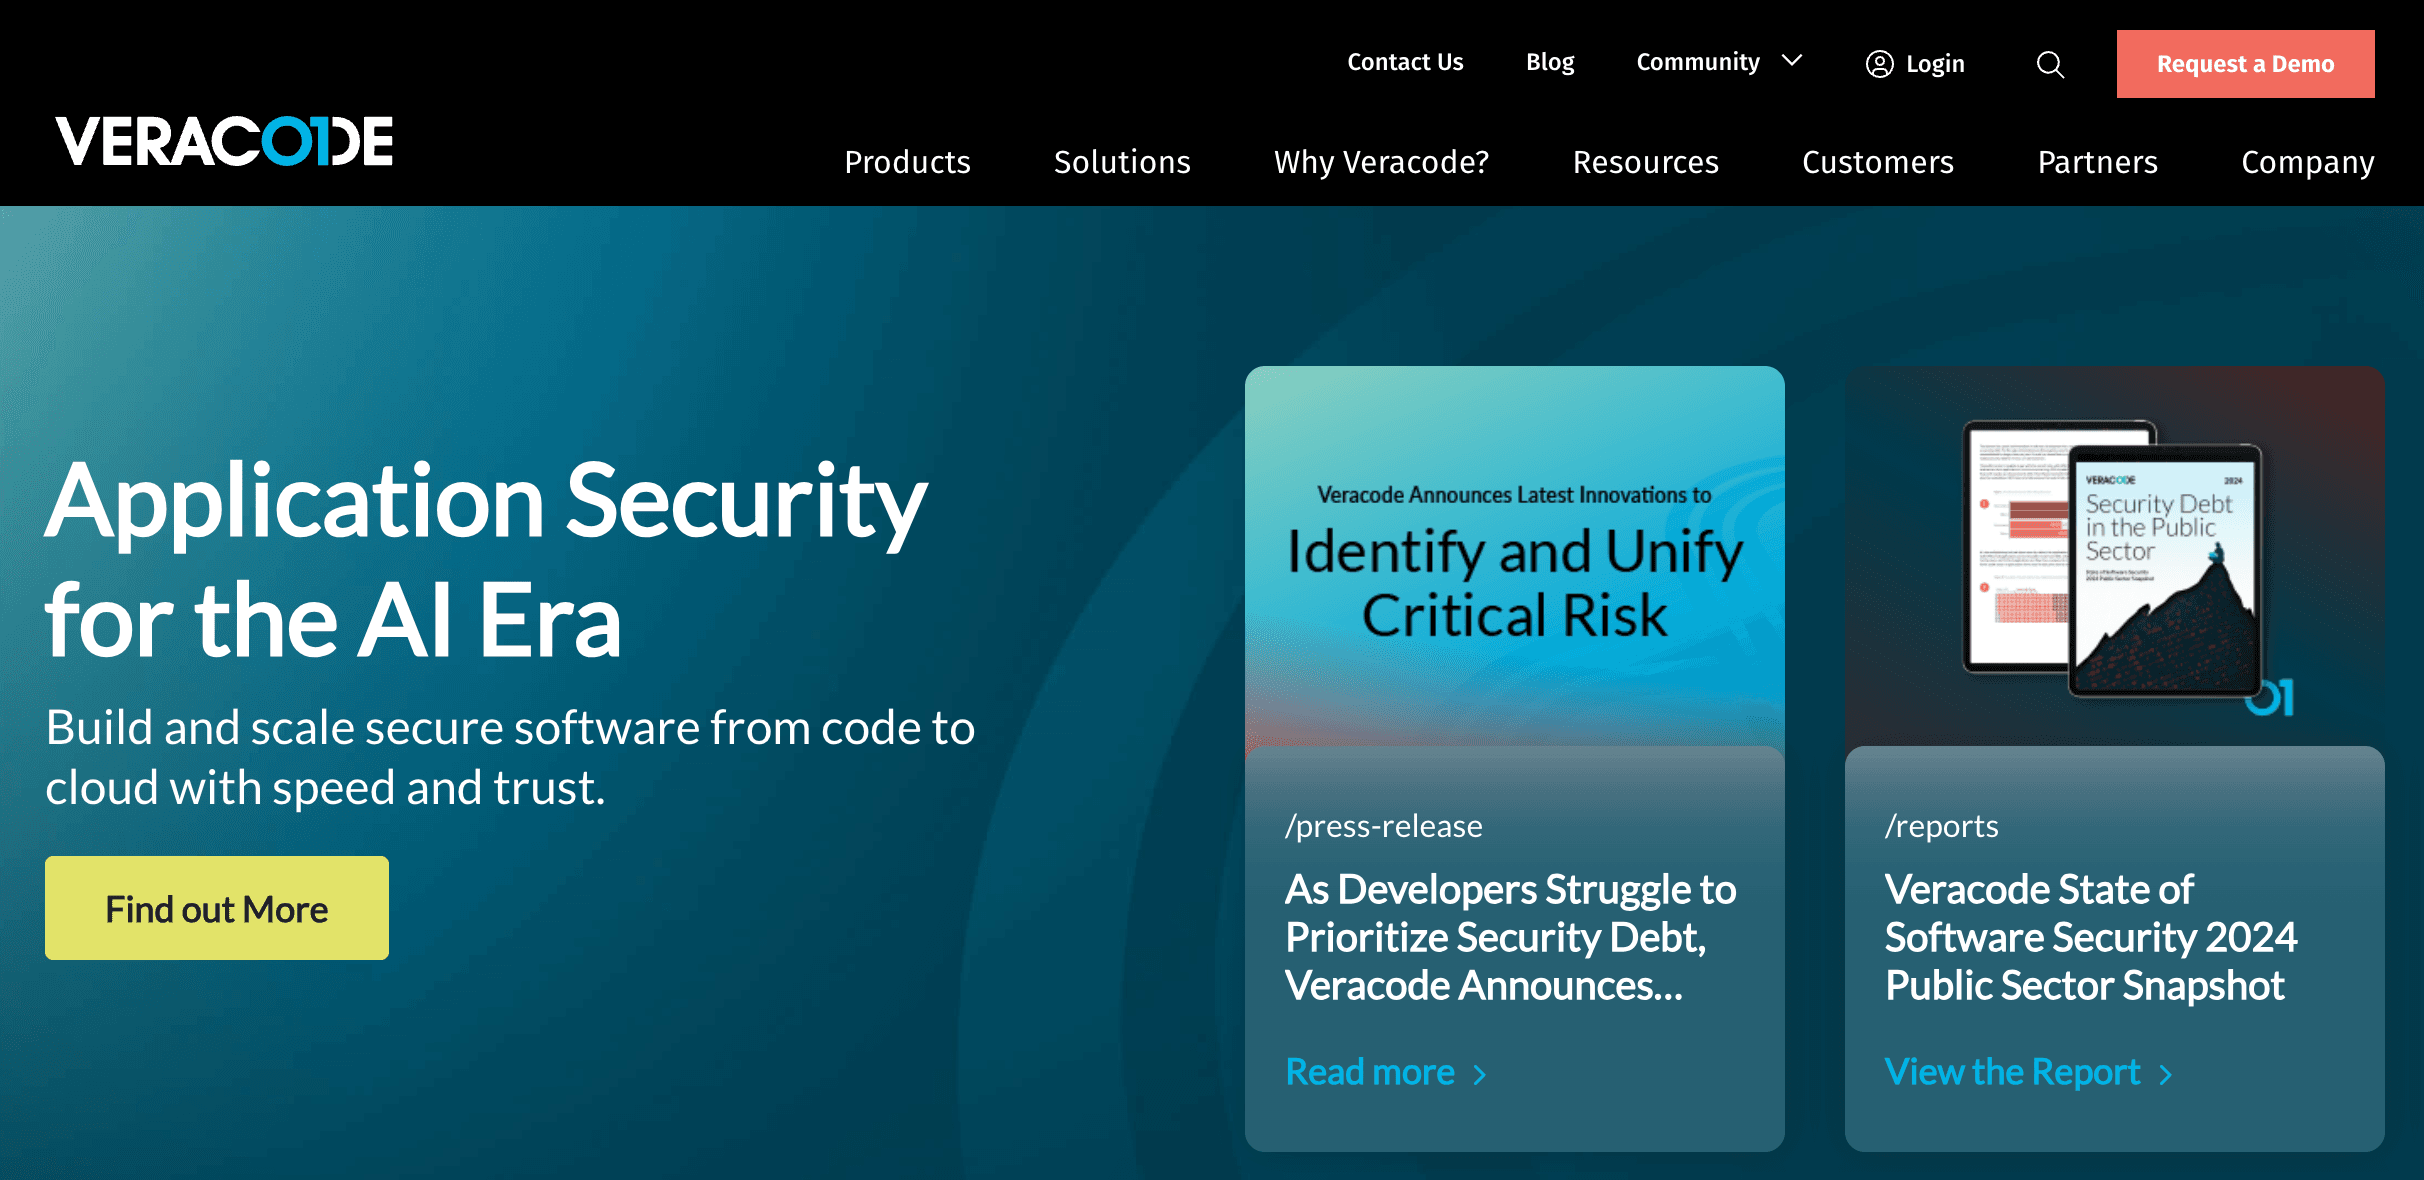Click the search icon
This screenshot has width=2424, height=1180.
(x=2050, y=63)
